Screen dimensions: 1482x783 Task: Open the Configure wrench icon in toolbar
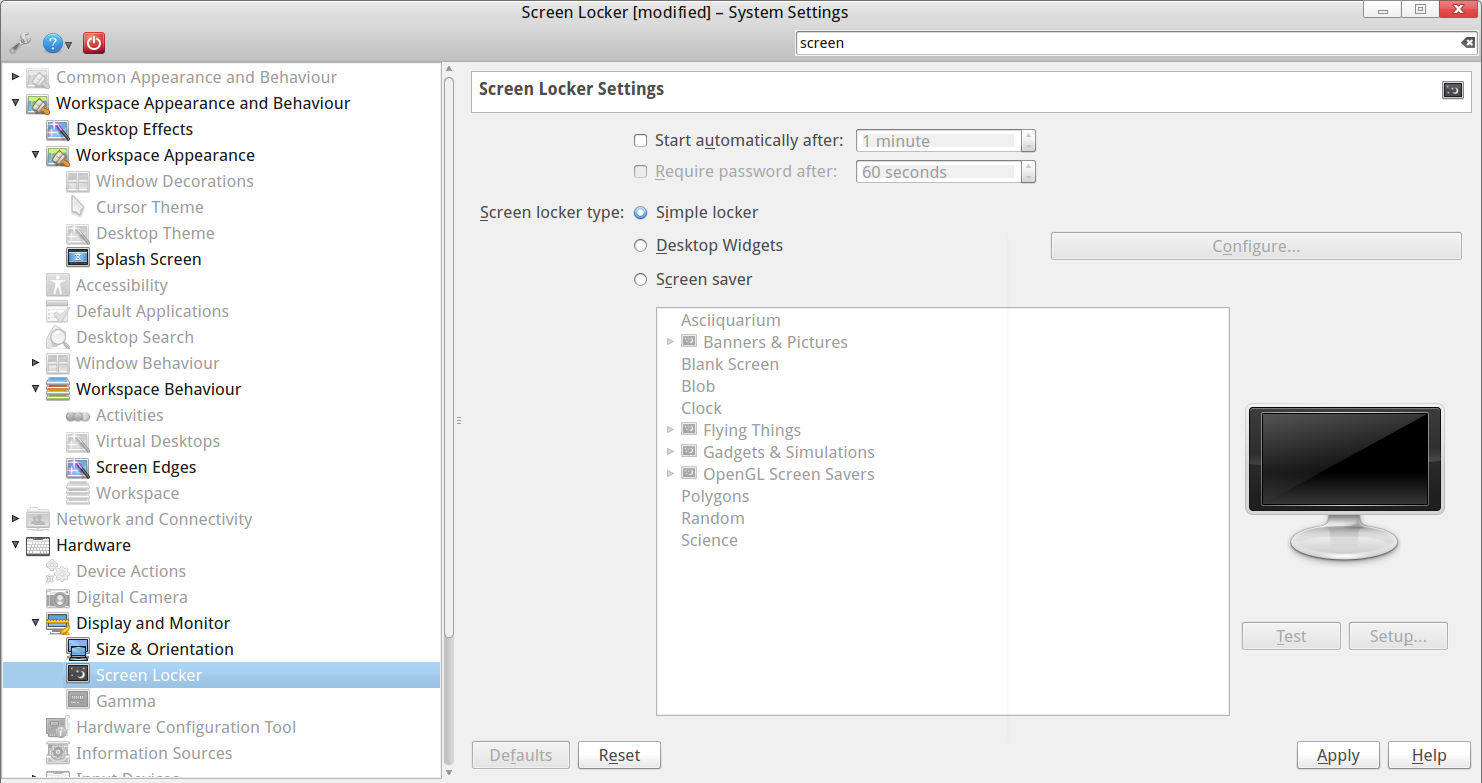coord(20,43)
